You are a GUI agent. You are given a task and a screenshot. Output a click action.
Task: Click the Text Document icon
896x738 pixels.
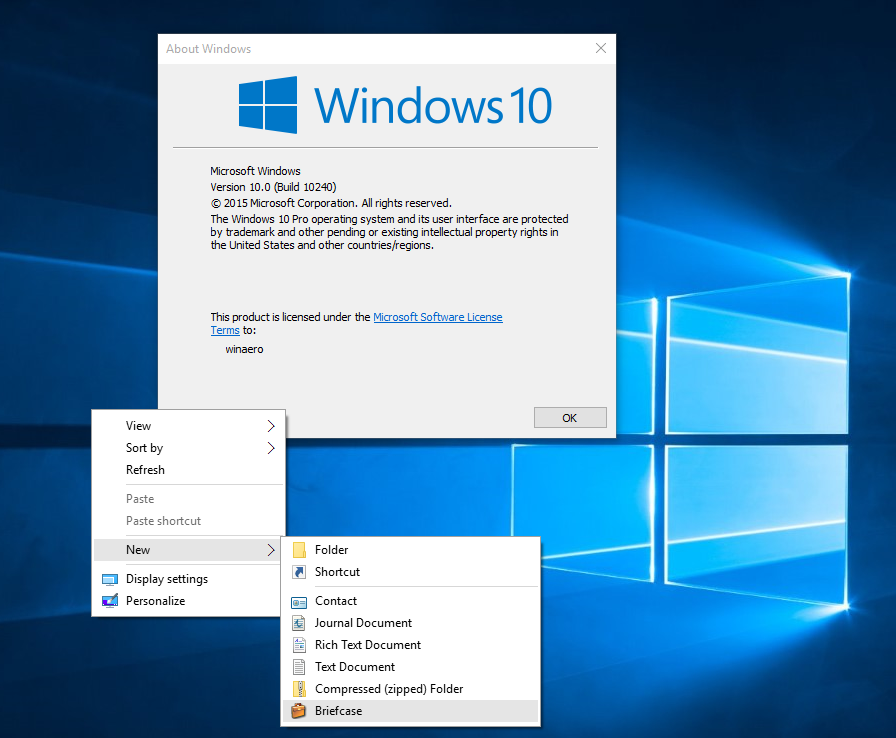(299, 667)
